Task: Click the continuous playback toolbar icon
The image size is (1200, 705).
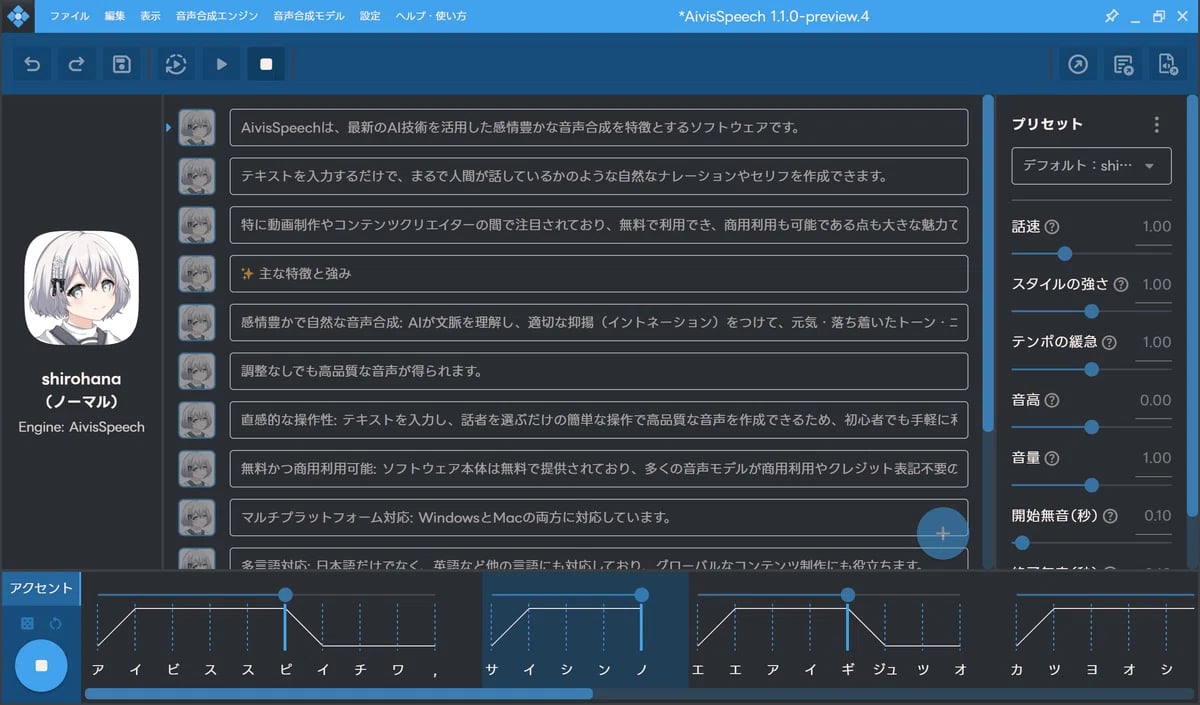Action: [x=176, y=64]
